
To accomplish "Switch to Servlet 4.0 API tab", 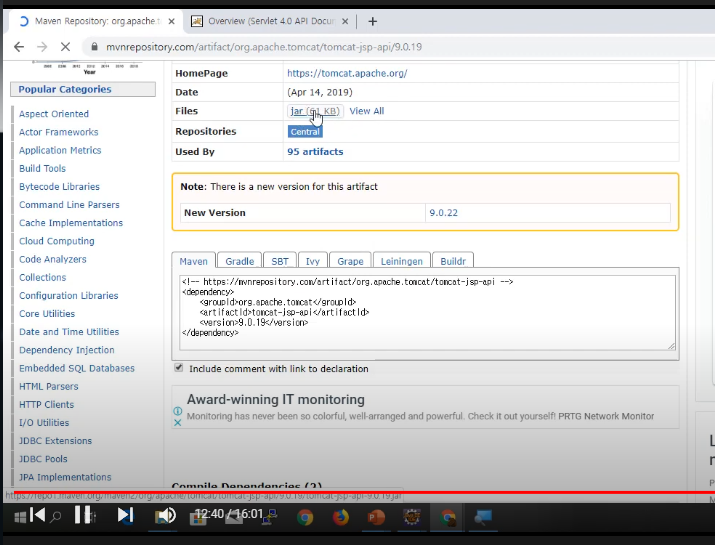I will pyautogui.click(x=270, y=21).
